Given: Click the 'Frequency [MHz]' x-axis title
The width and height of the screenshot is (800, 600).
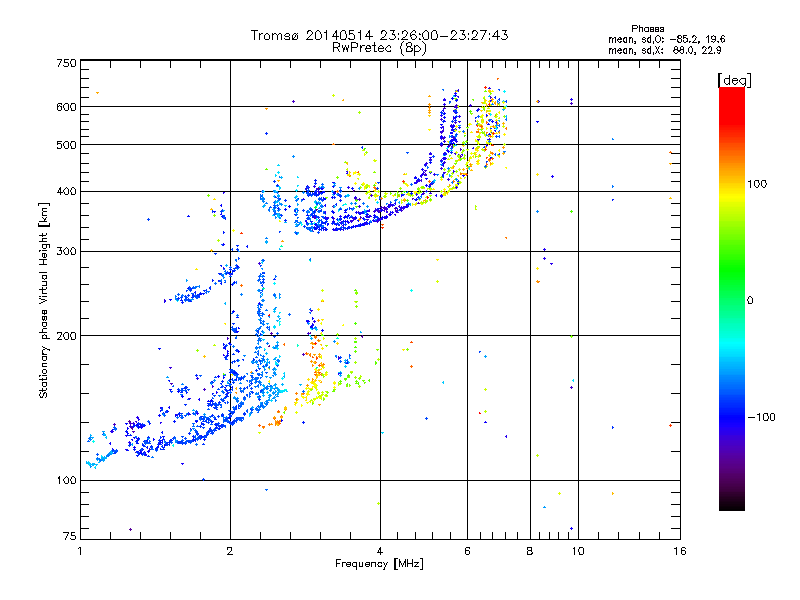Looking at the screenshot, I should click(x=379, y=564).
